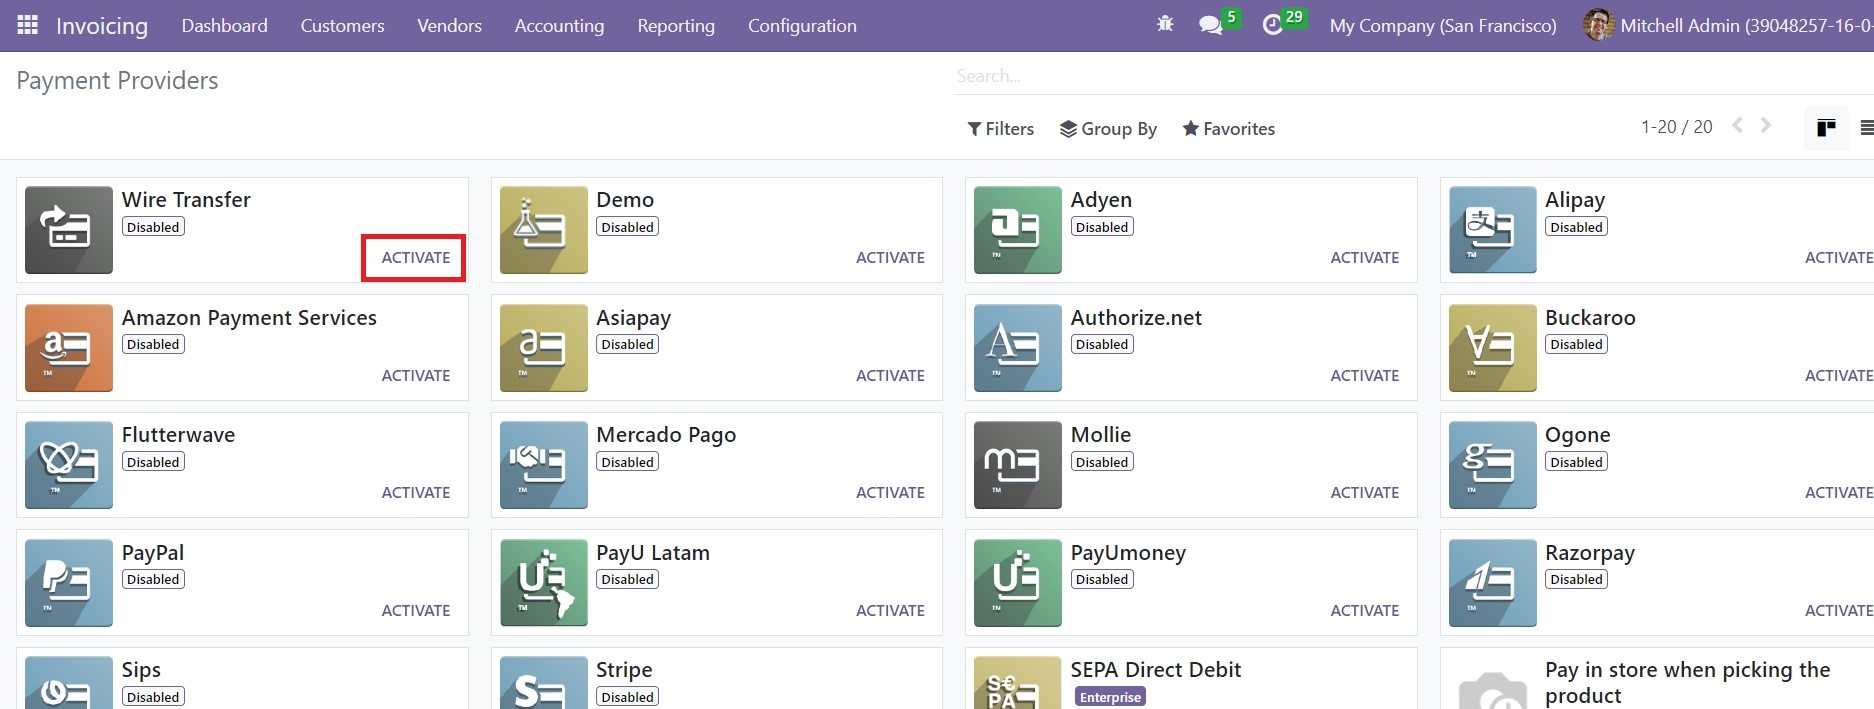Expand the Filters dropdown
This screenshot has width=1874, height=709.
click(1001, 128)
